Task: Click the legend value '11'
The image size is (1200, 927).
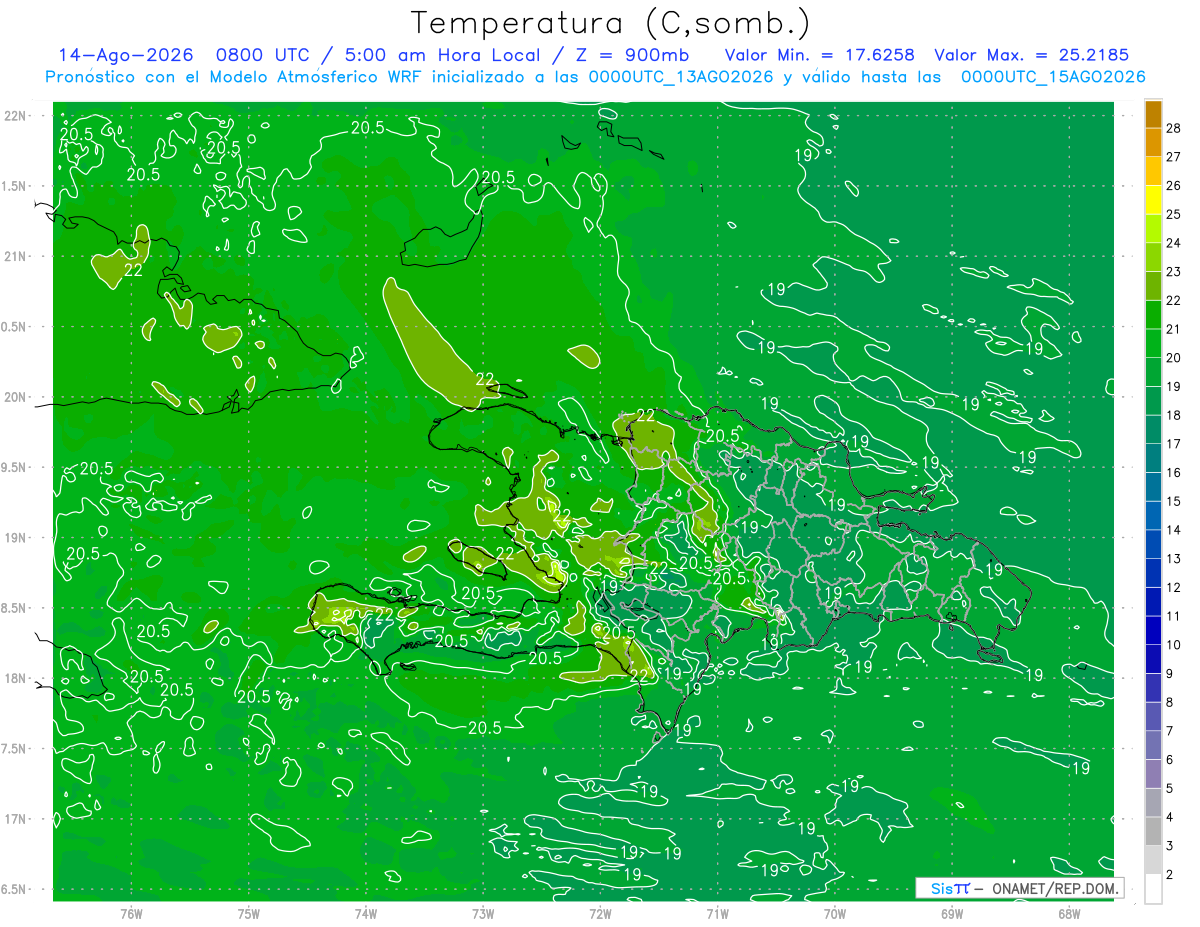Action: pyautogui.click(x=1174, y=616)
